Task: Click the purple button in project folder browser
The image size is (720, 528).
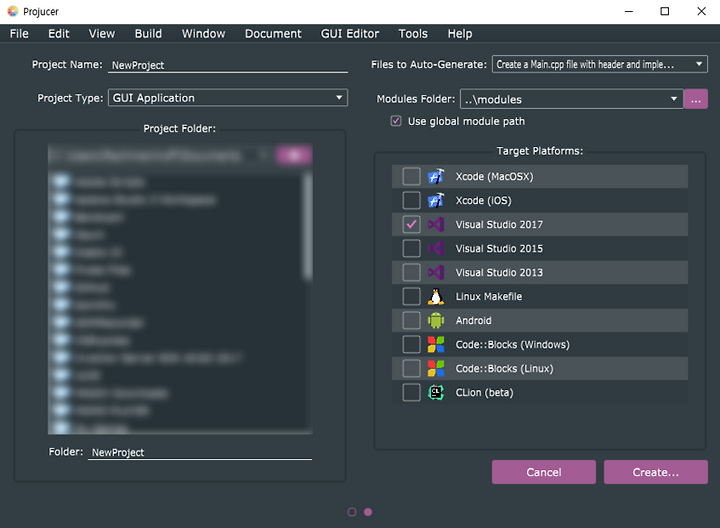Action: click(294, 156)
